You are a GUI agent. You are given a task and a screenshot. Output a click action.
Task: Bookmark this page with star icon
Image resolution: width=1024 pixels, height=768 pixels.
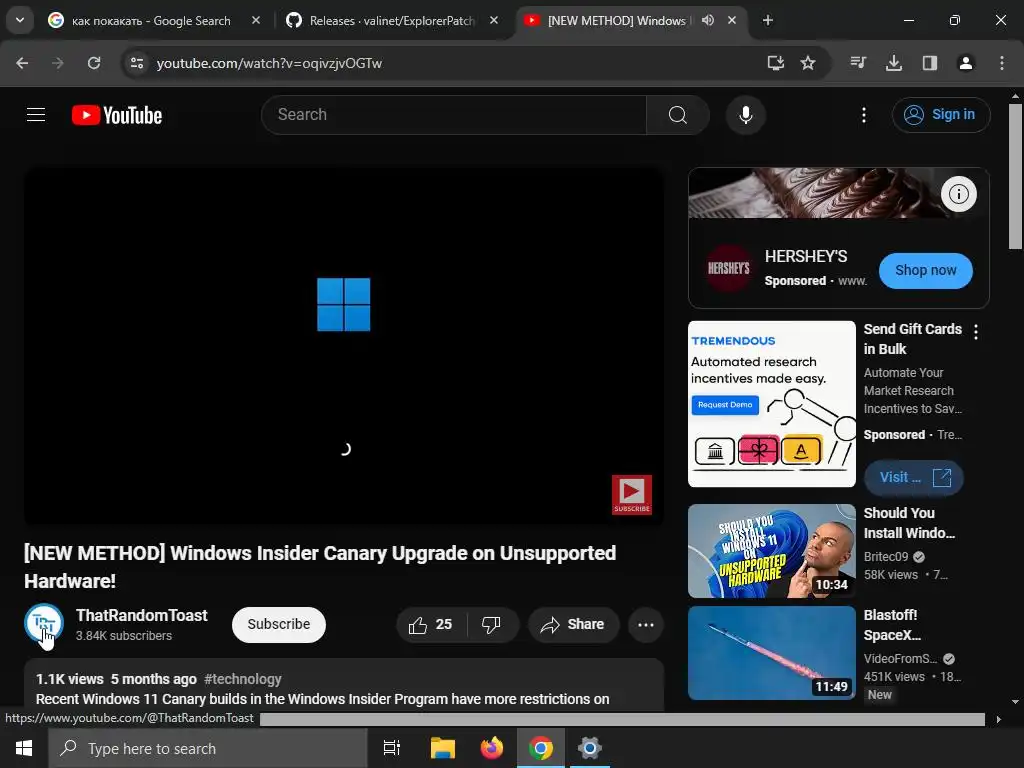[808, 63]
